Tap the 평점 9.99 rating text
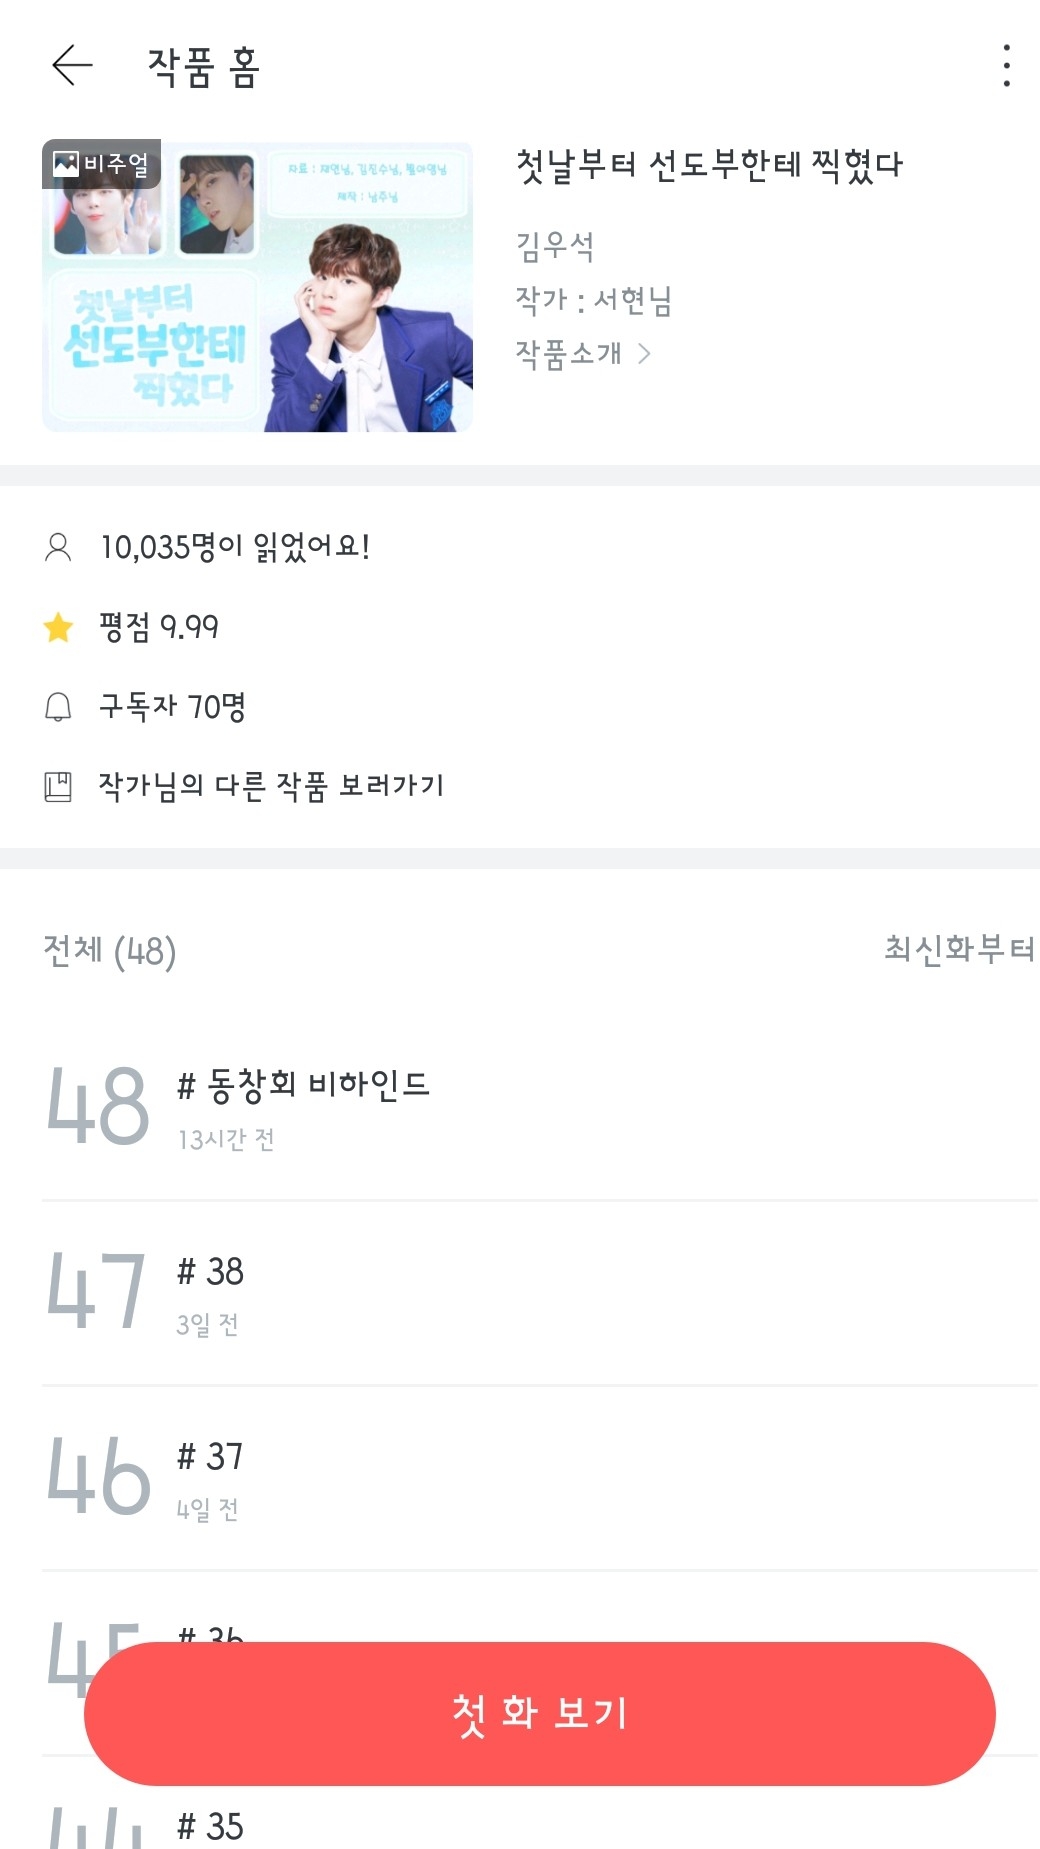The height and width of the screenshot is (1849, 1040). coord(159,627)
